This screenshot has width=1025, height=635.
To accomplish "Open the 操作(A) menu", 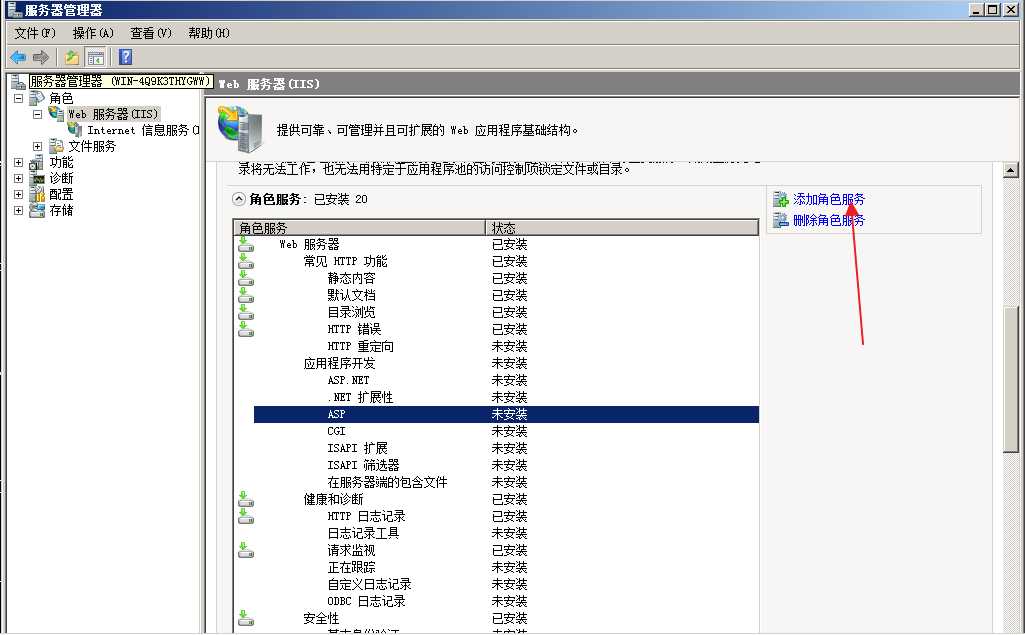I will (93, 33).
